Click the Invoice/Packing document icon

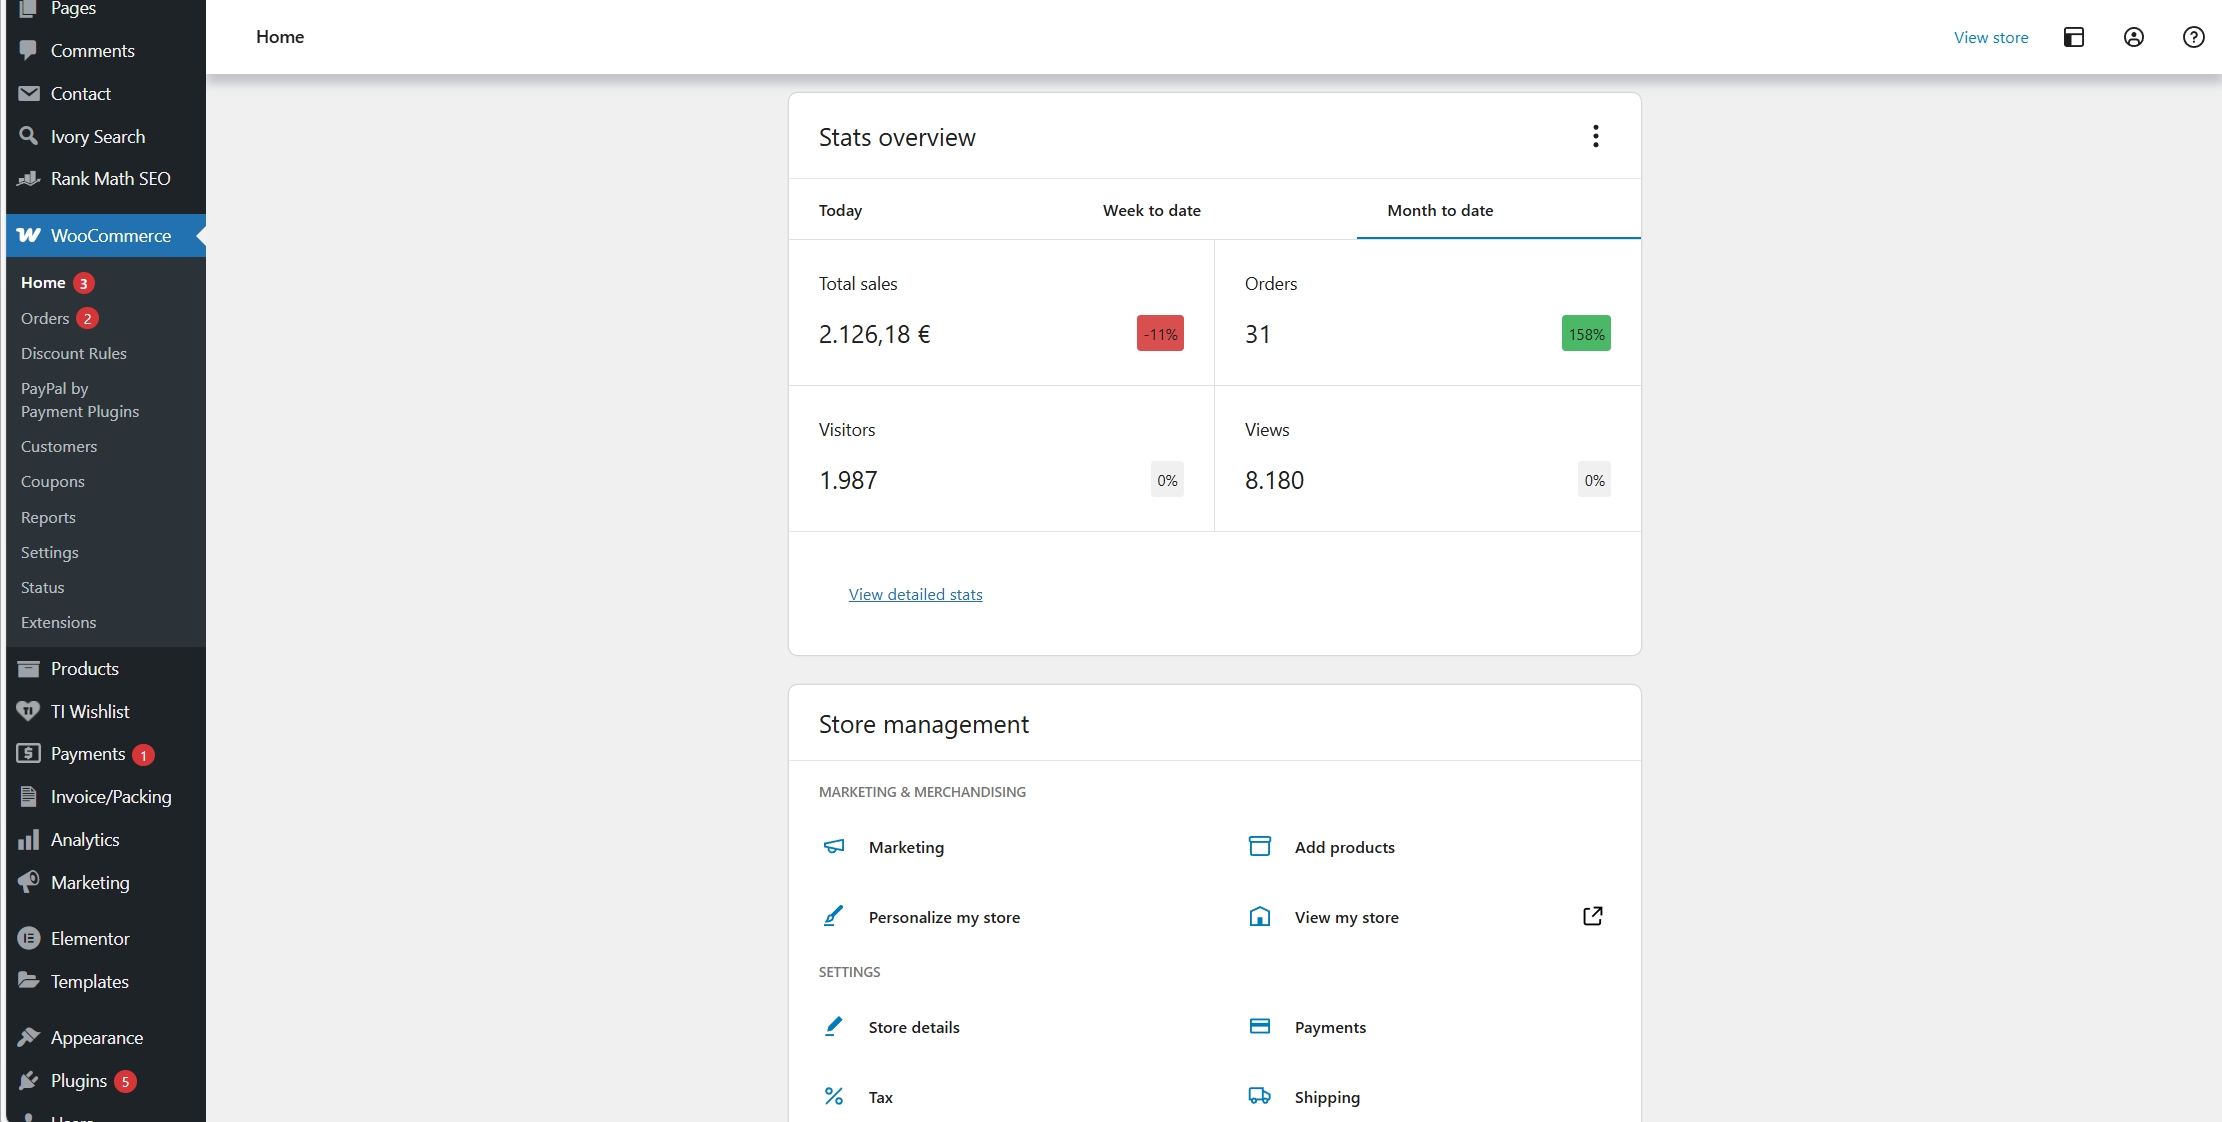click(29, 796)
